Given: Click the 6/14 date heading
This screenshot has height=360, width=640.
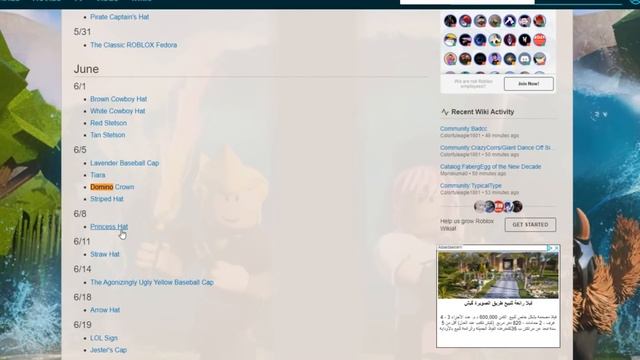Looking at the screenshot, I should coord(82,269).
